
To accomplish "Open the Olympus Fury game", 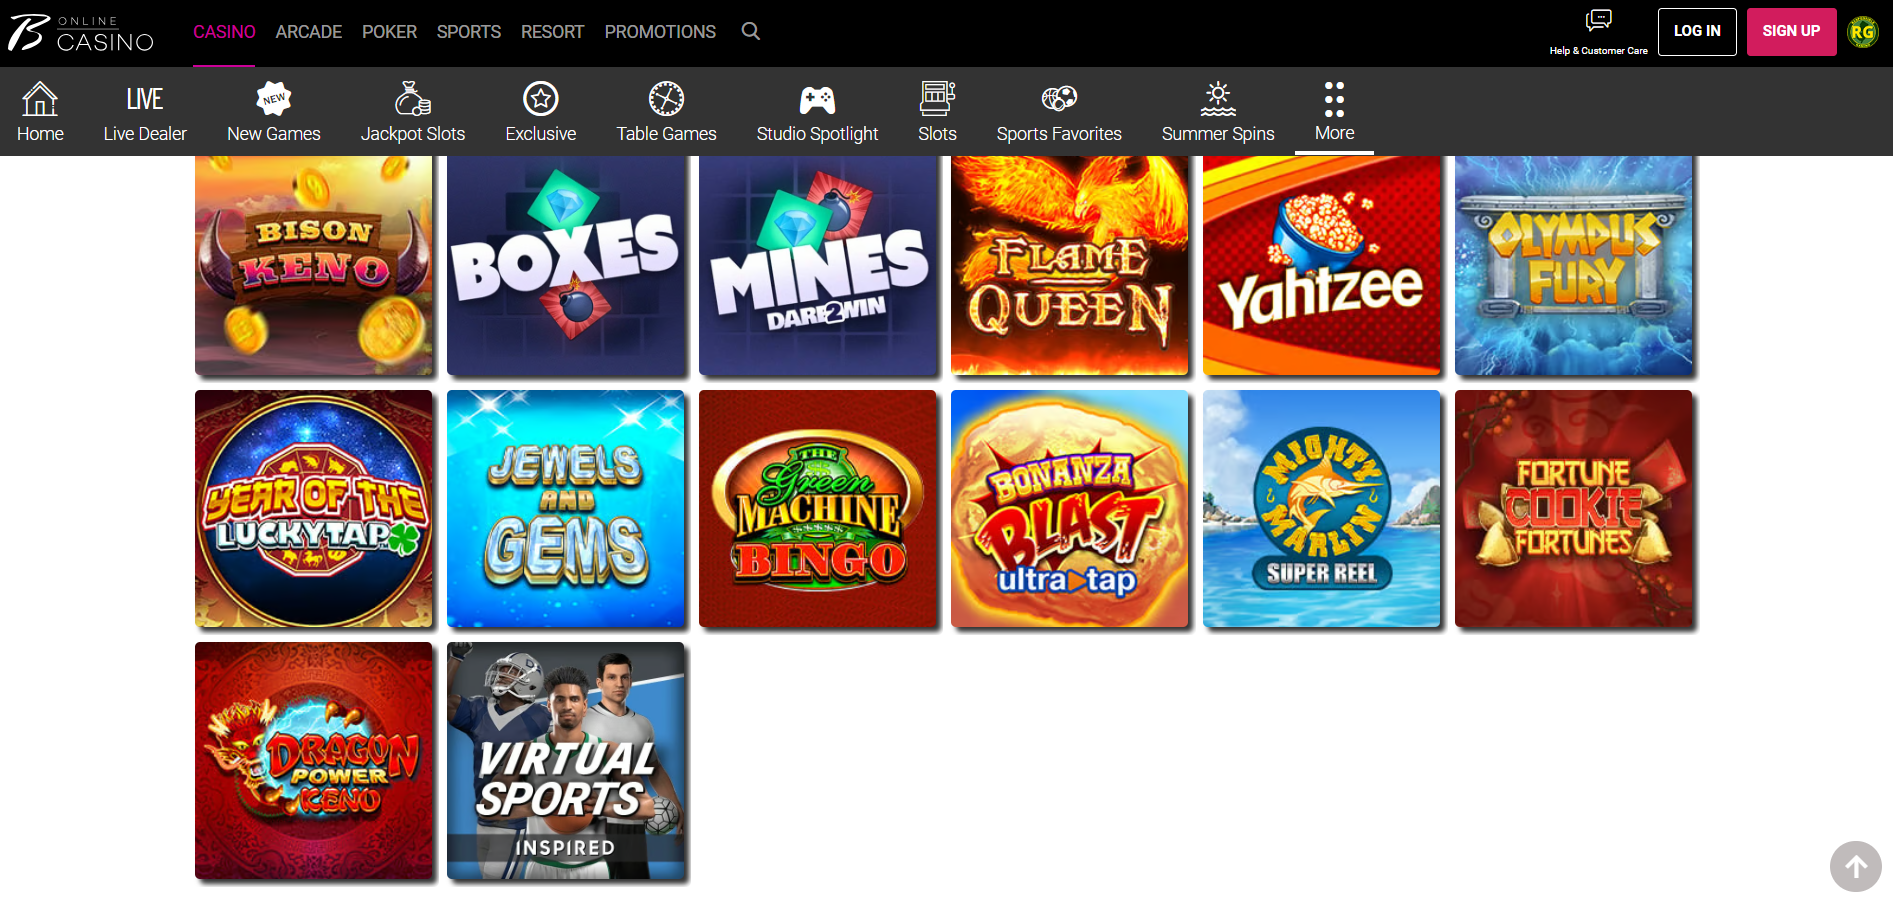I will [x=1574, y=265].
